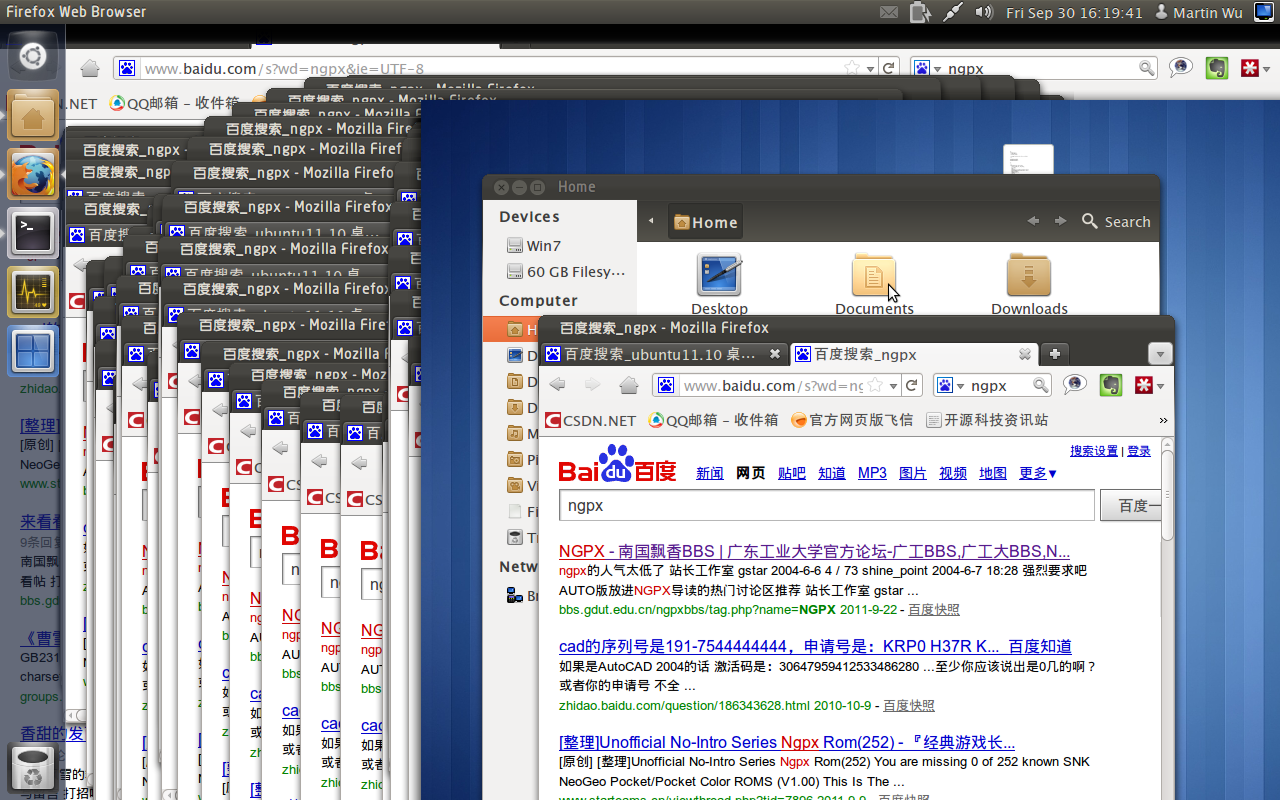The height and width of the screenshot is (800, 1280).
Task: Open LastPass dropdown arrow in front Firefox
Action: point(1160,386)
